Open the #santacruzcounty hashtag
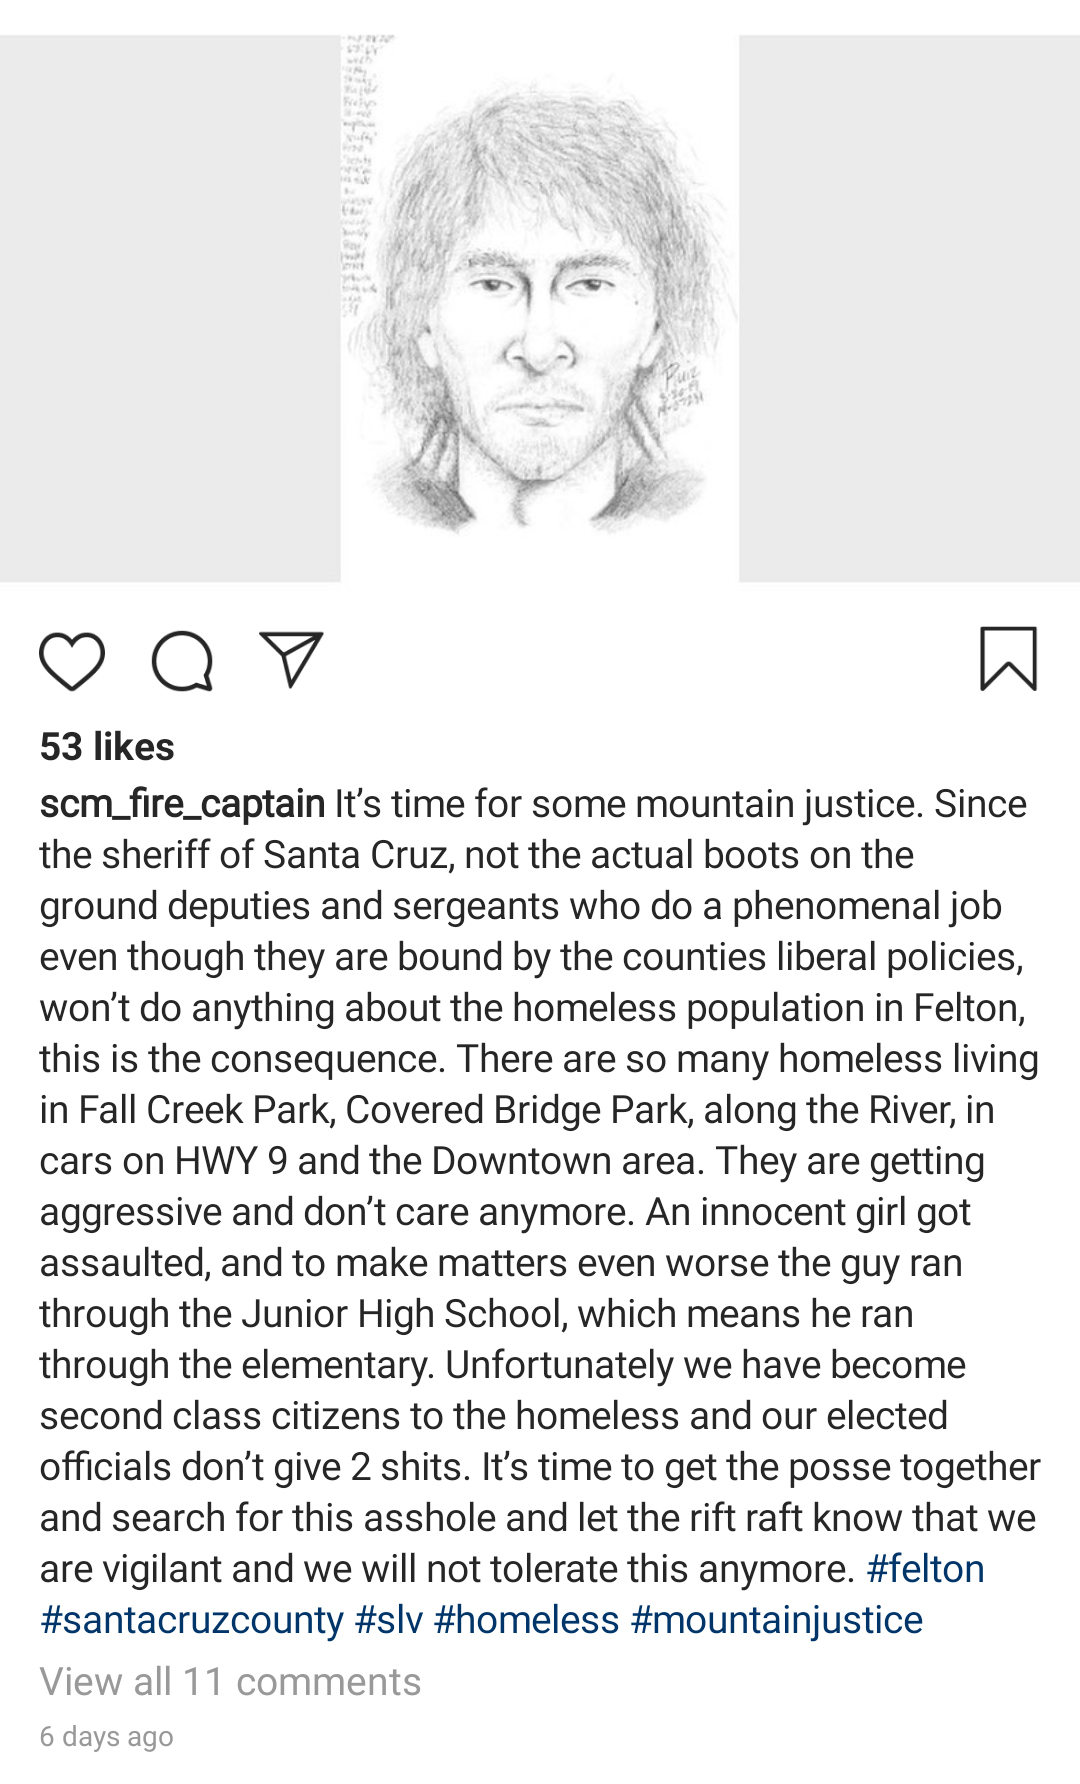 click(x=192, y=1620)
